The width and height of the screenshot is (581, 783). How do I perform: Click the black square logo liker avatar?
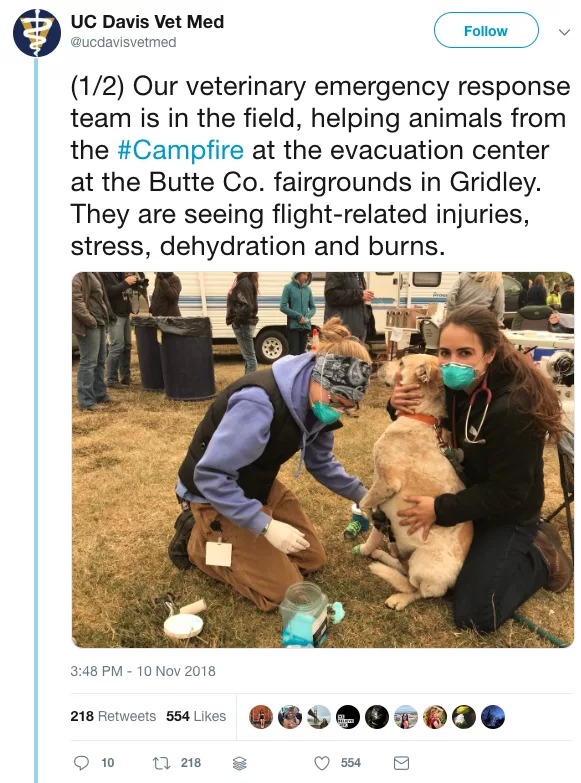coord(348,717)
